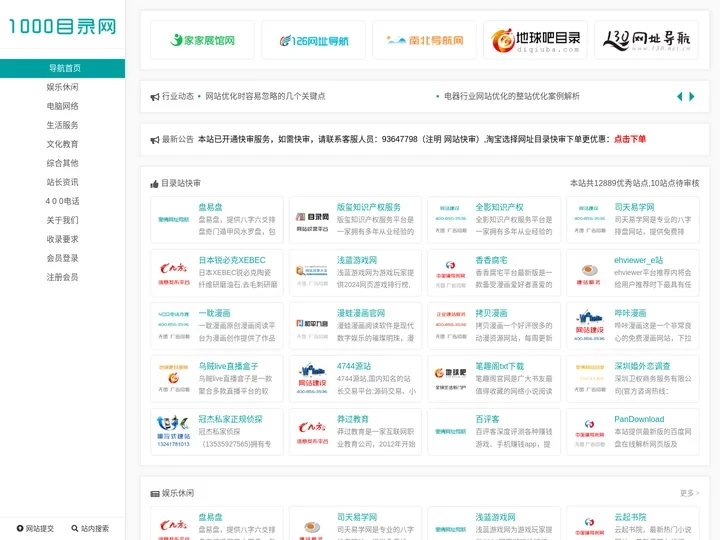Click the thumbnail icon beside ehviewer_e站
This screenshot has height=540, width=720.
590,273
